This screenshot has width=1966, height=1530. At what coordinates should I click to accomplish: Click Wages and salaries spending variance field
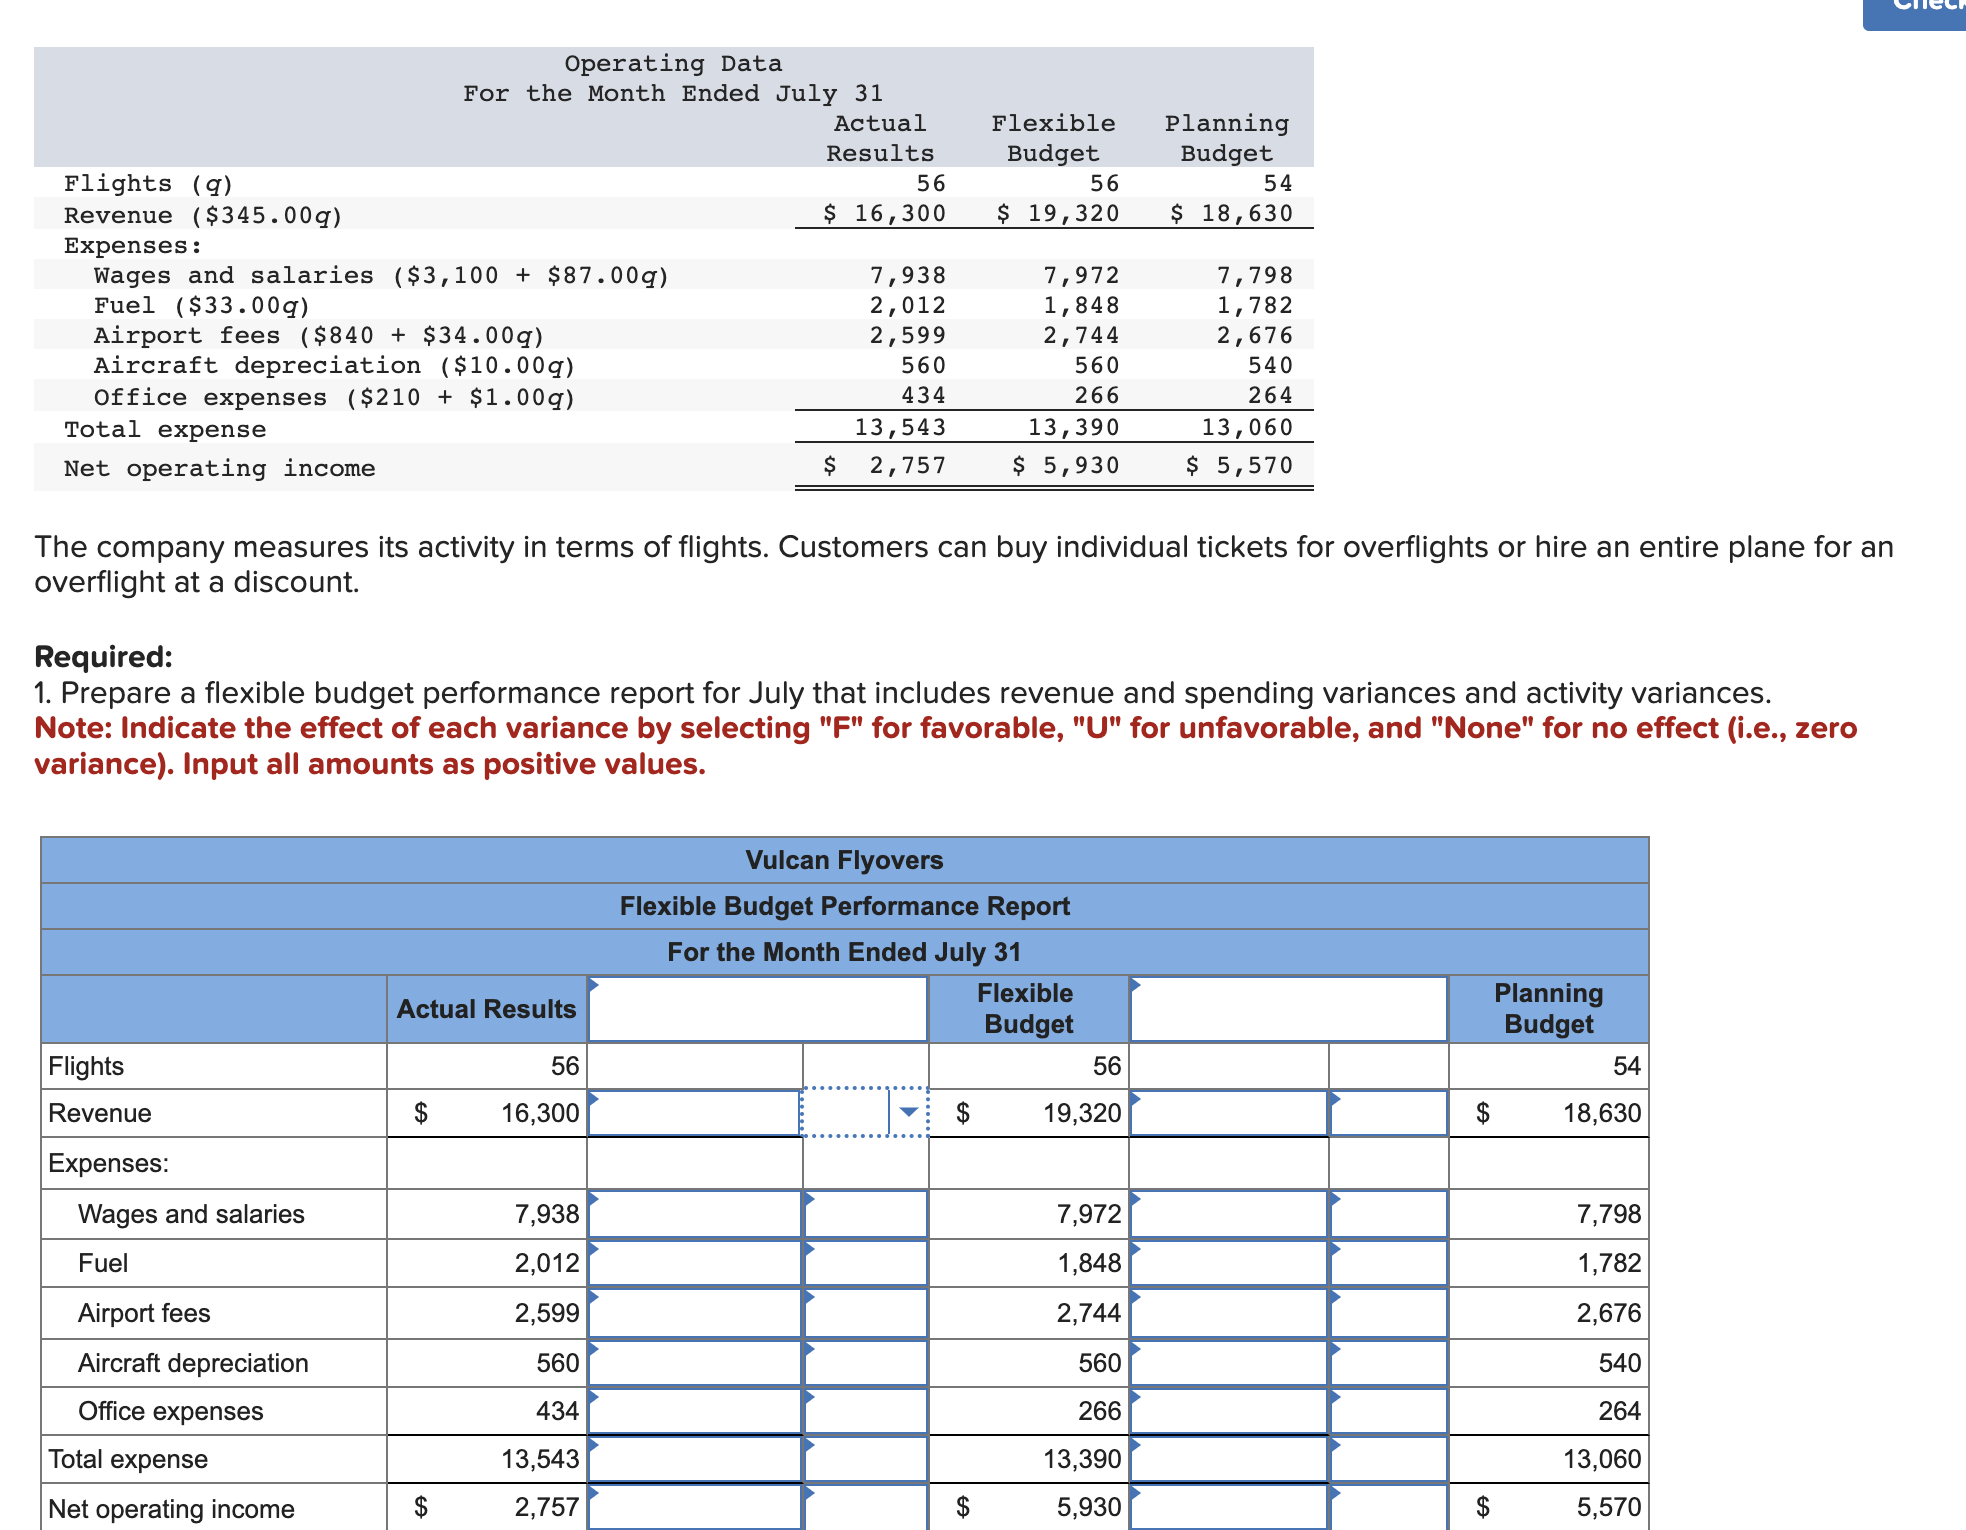(x=694, y=1214)
